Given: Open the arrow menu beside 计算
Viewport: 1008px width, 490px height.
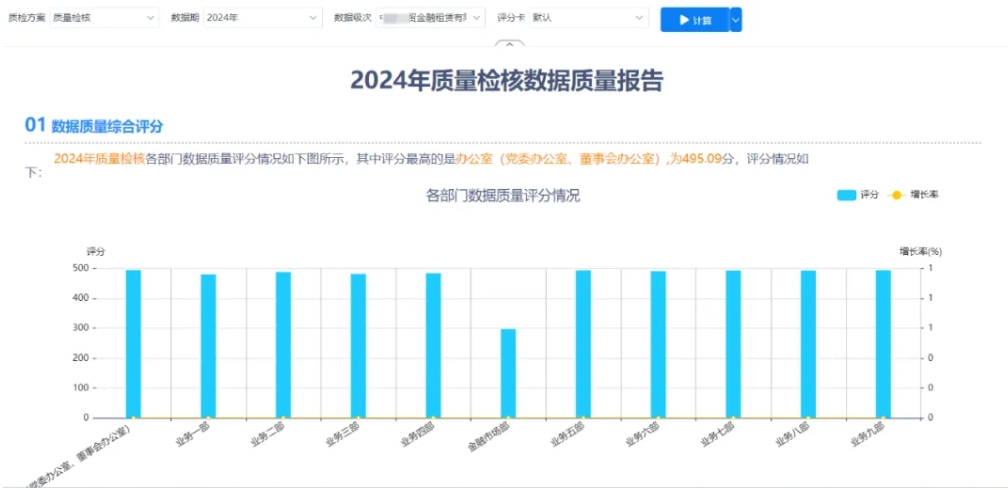Looking at the screenshot, I should point(736,19).
